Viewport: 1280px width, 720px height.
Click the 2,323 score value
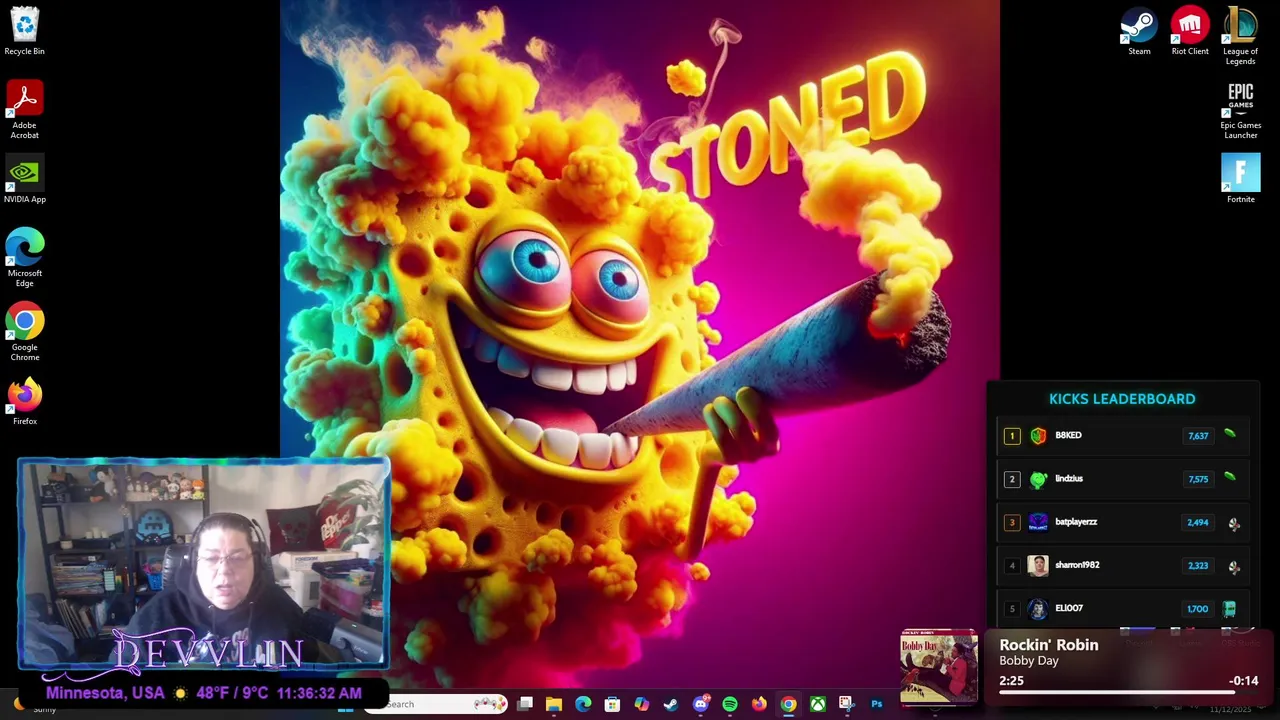1198,566
